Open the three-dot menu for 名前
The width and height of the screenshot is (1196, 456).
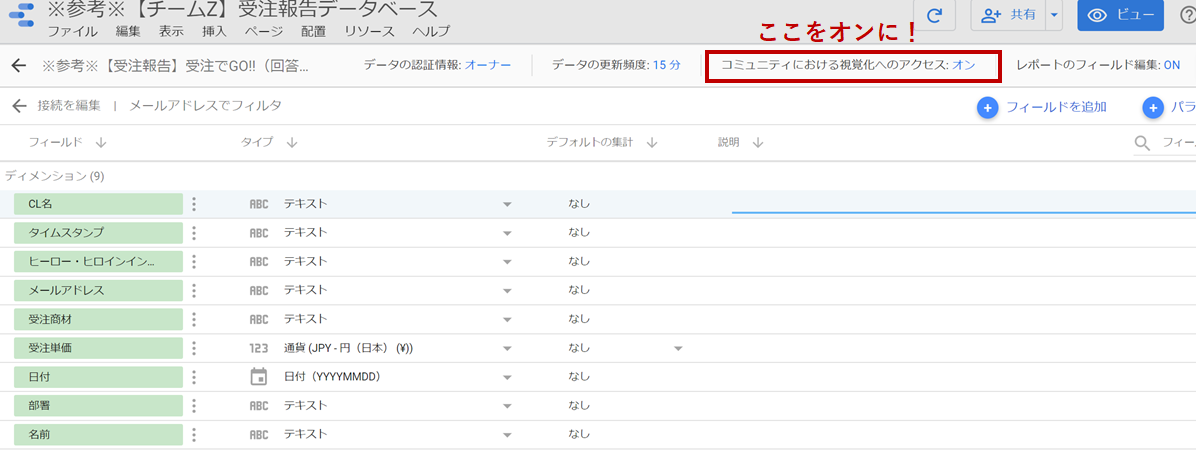click(195, 435)
